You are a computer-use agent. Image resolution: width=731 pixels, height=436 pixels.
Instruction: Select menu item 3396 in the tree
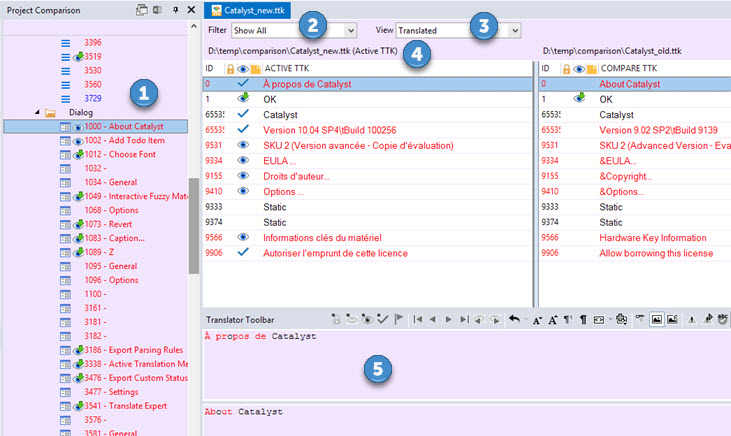[x=93, y=42]
